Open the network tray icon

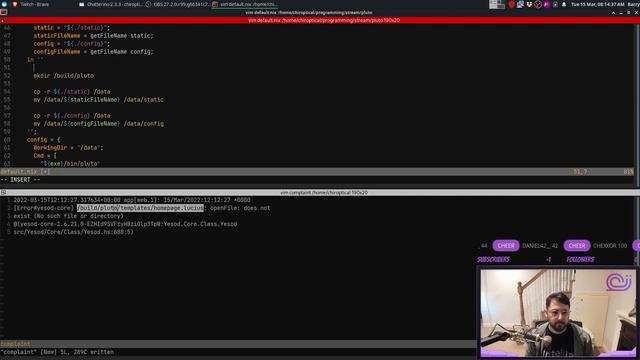520,4
